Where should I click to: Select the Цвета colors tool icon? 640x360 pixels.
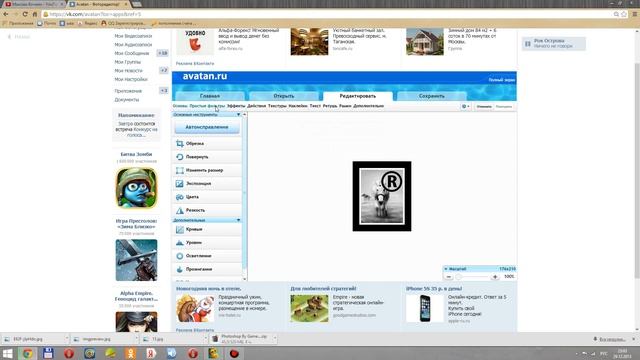(180, 197)
